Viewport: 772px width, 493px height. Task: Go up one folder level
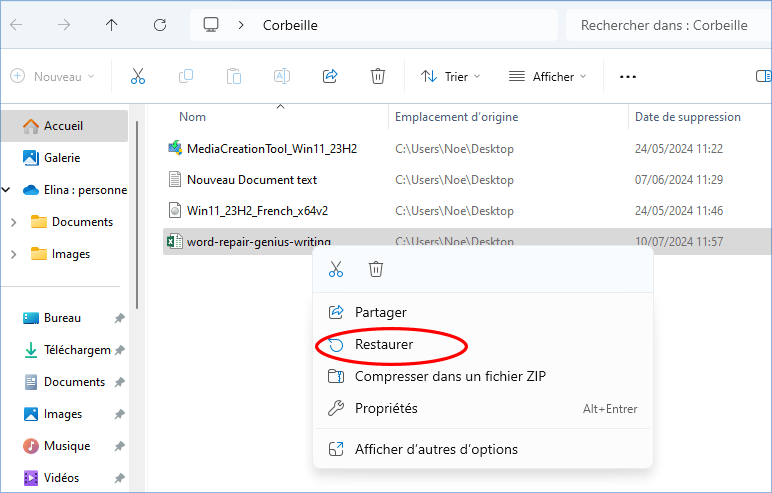pos(112,25)
